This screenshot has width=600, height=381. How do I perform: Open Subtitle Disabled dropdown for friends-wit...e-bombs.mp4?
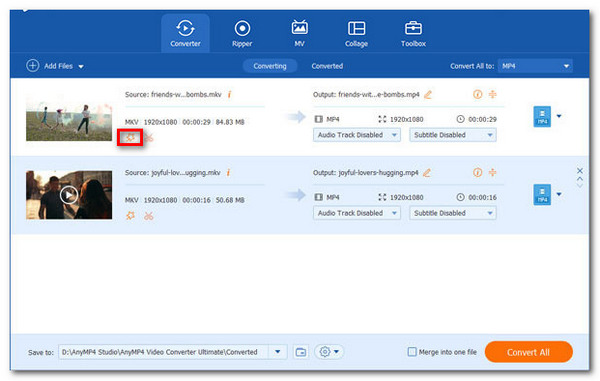[453, 135]
